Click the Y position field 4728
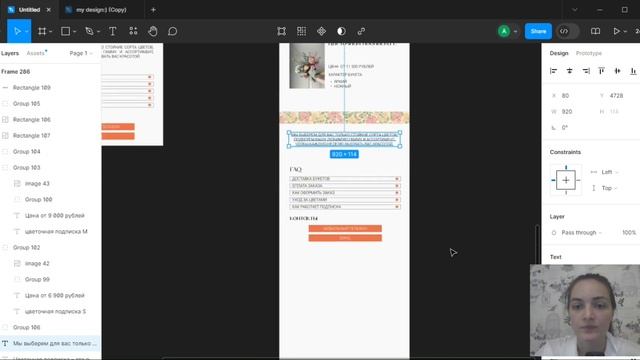Screen dimensions: 640x360 click(616, 96)
